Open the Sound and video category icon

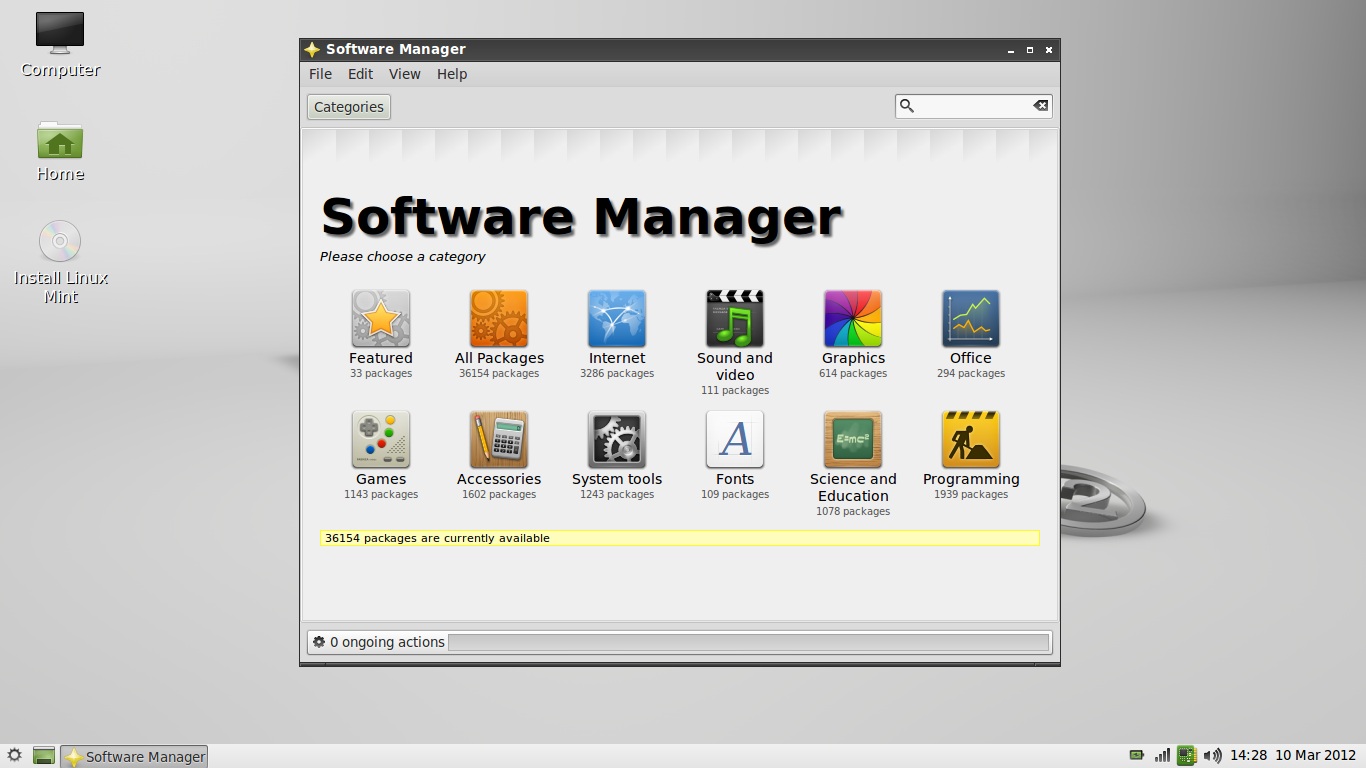[x=735, y=319]
